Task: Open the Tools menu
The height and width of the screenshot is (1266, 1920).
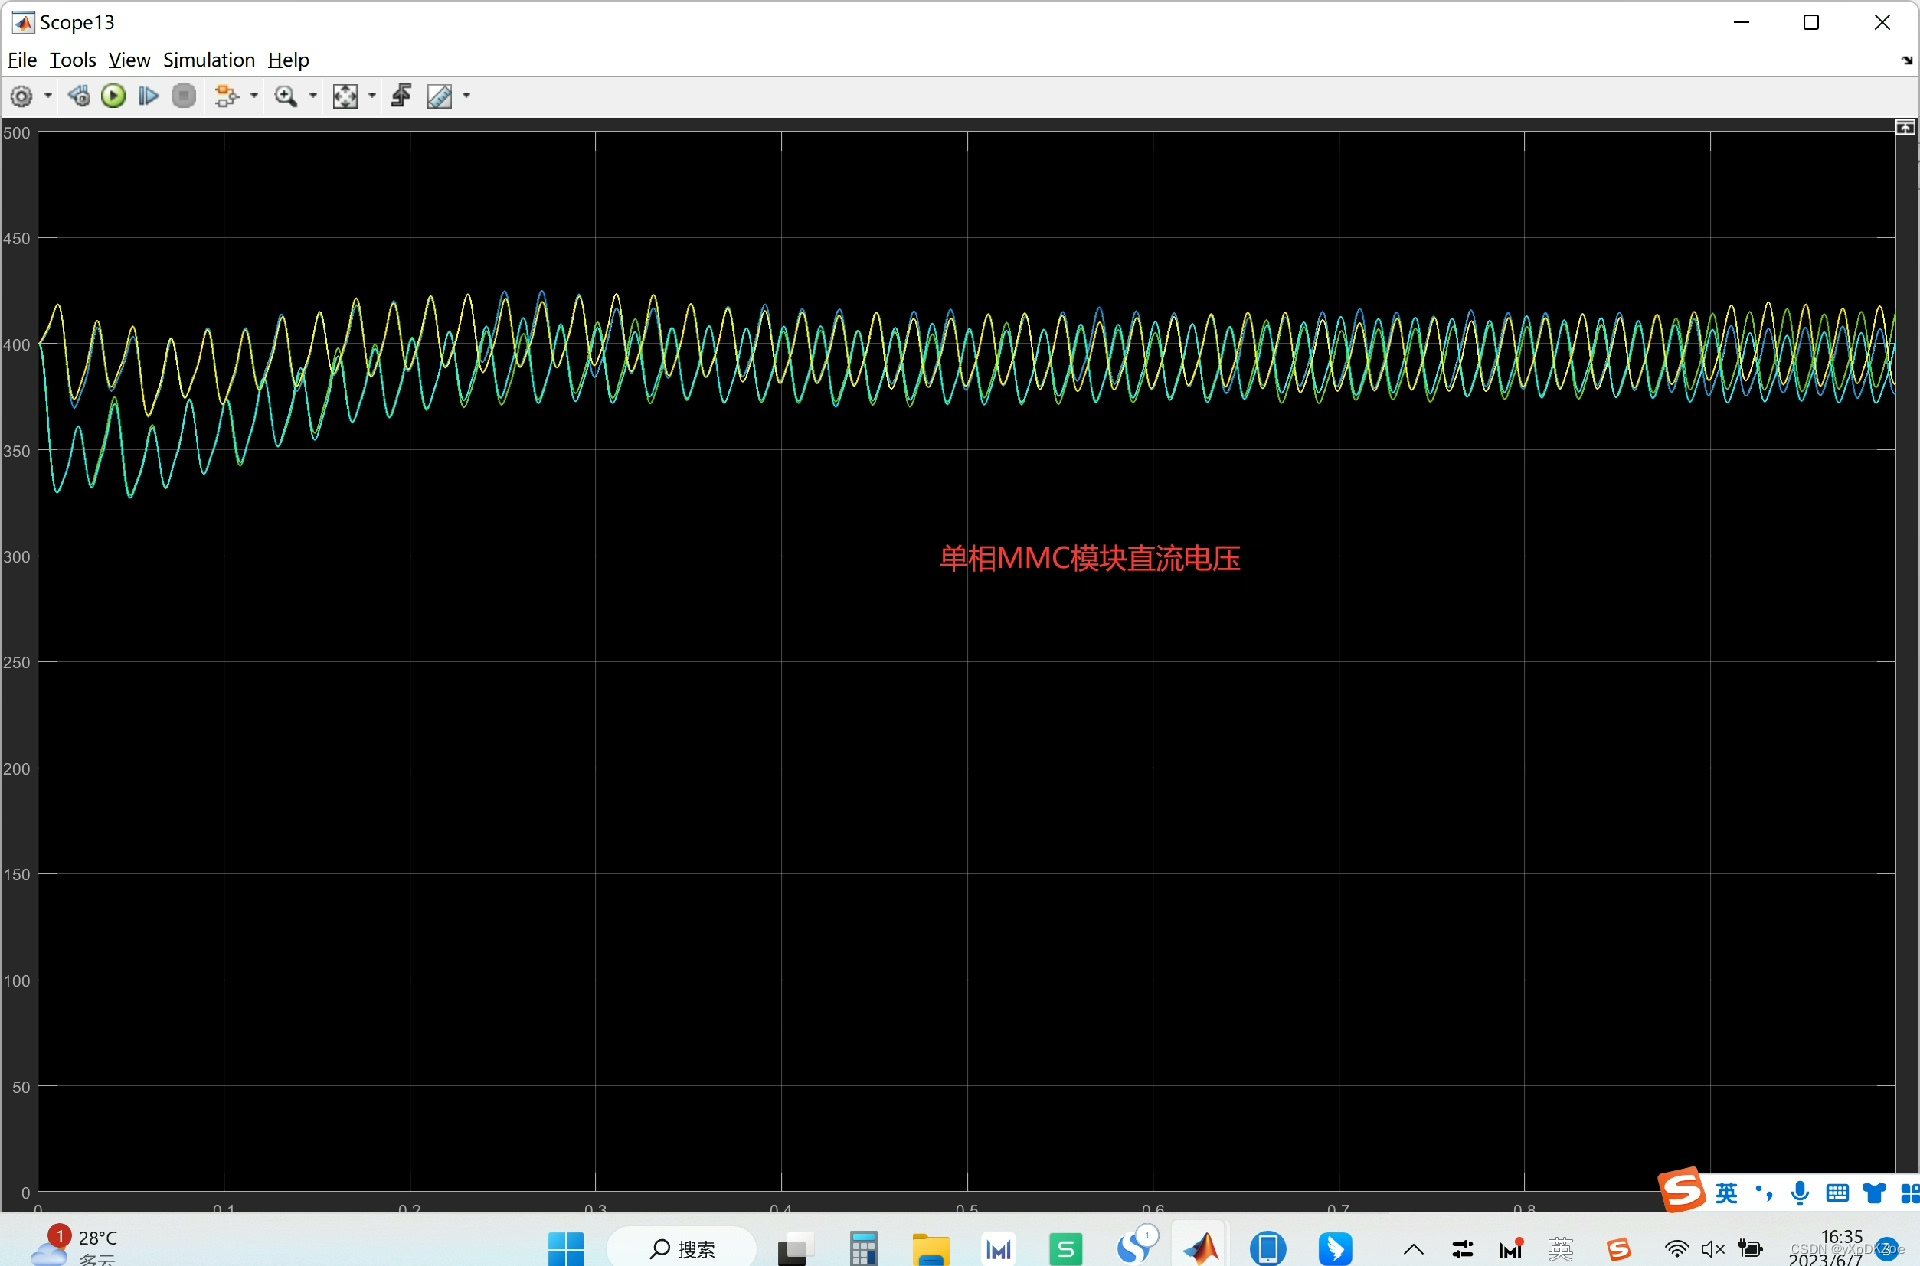Action: (x=73, y=60)
